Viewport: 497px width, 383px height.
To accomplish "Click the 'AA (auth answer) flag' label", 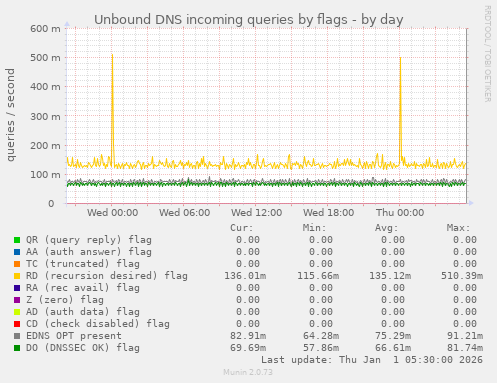I will (x=89, y=252).
